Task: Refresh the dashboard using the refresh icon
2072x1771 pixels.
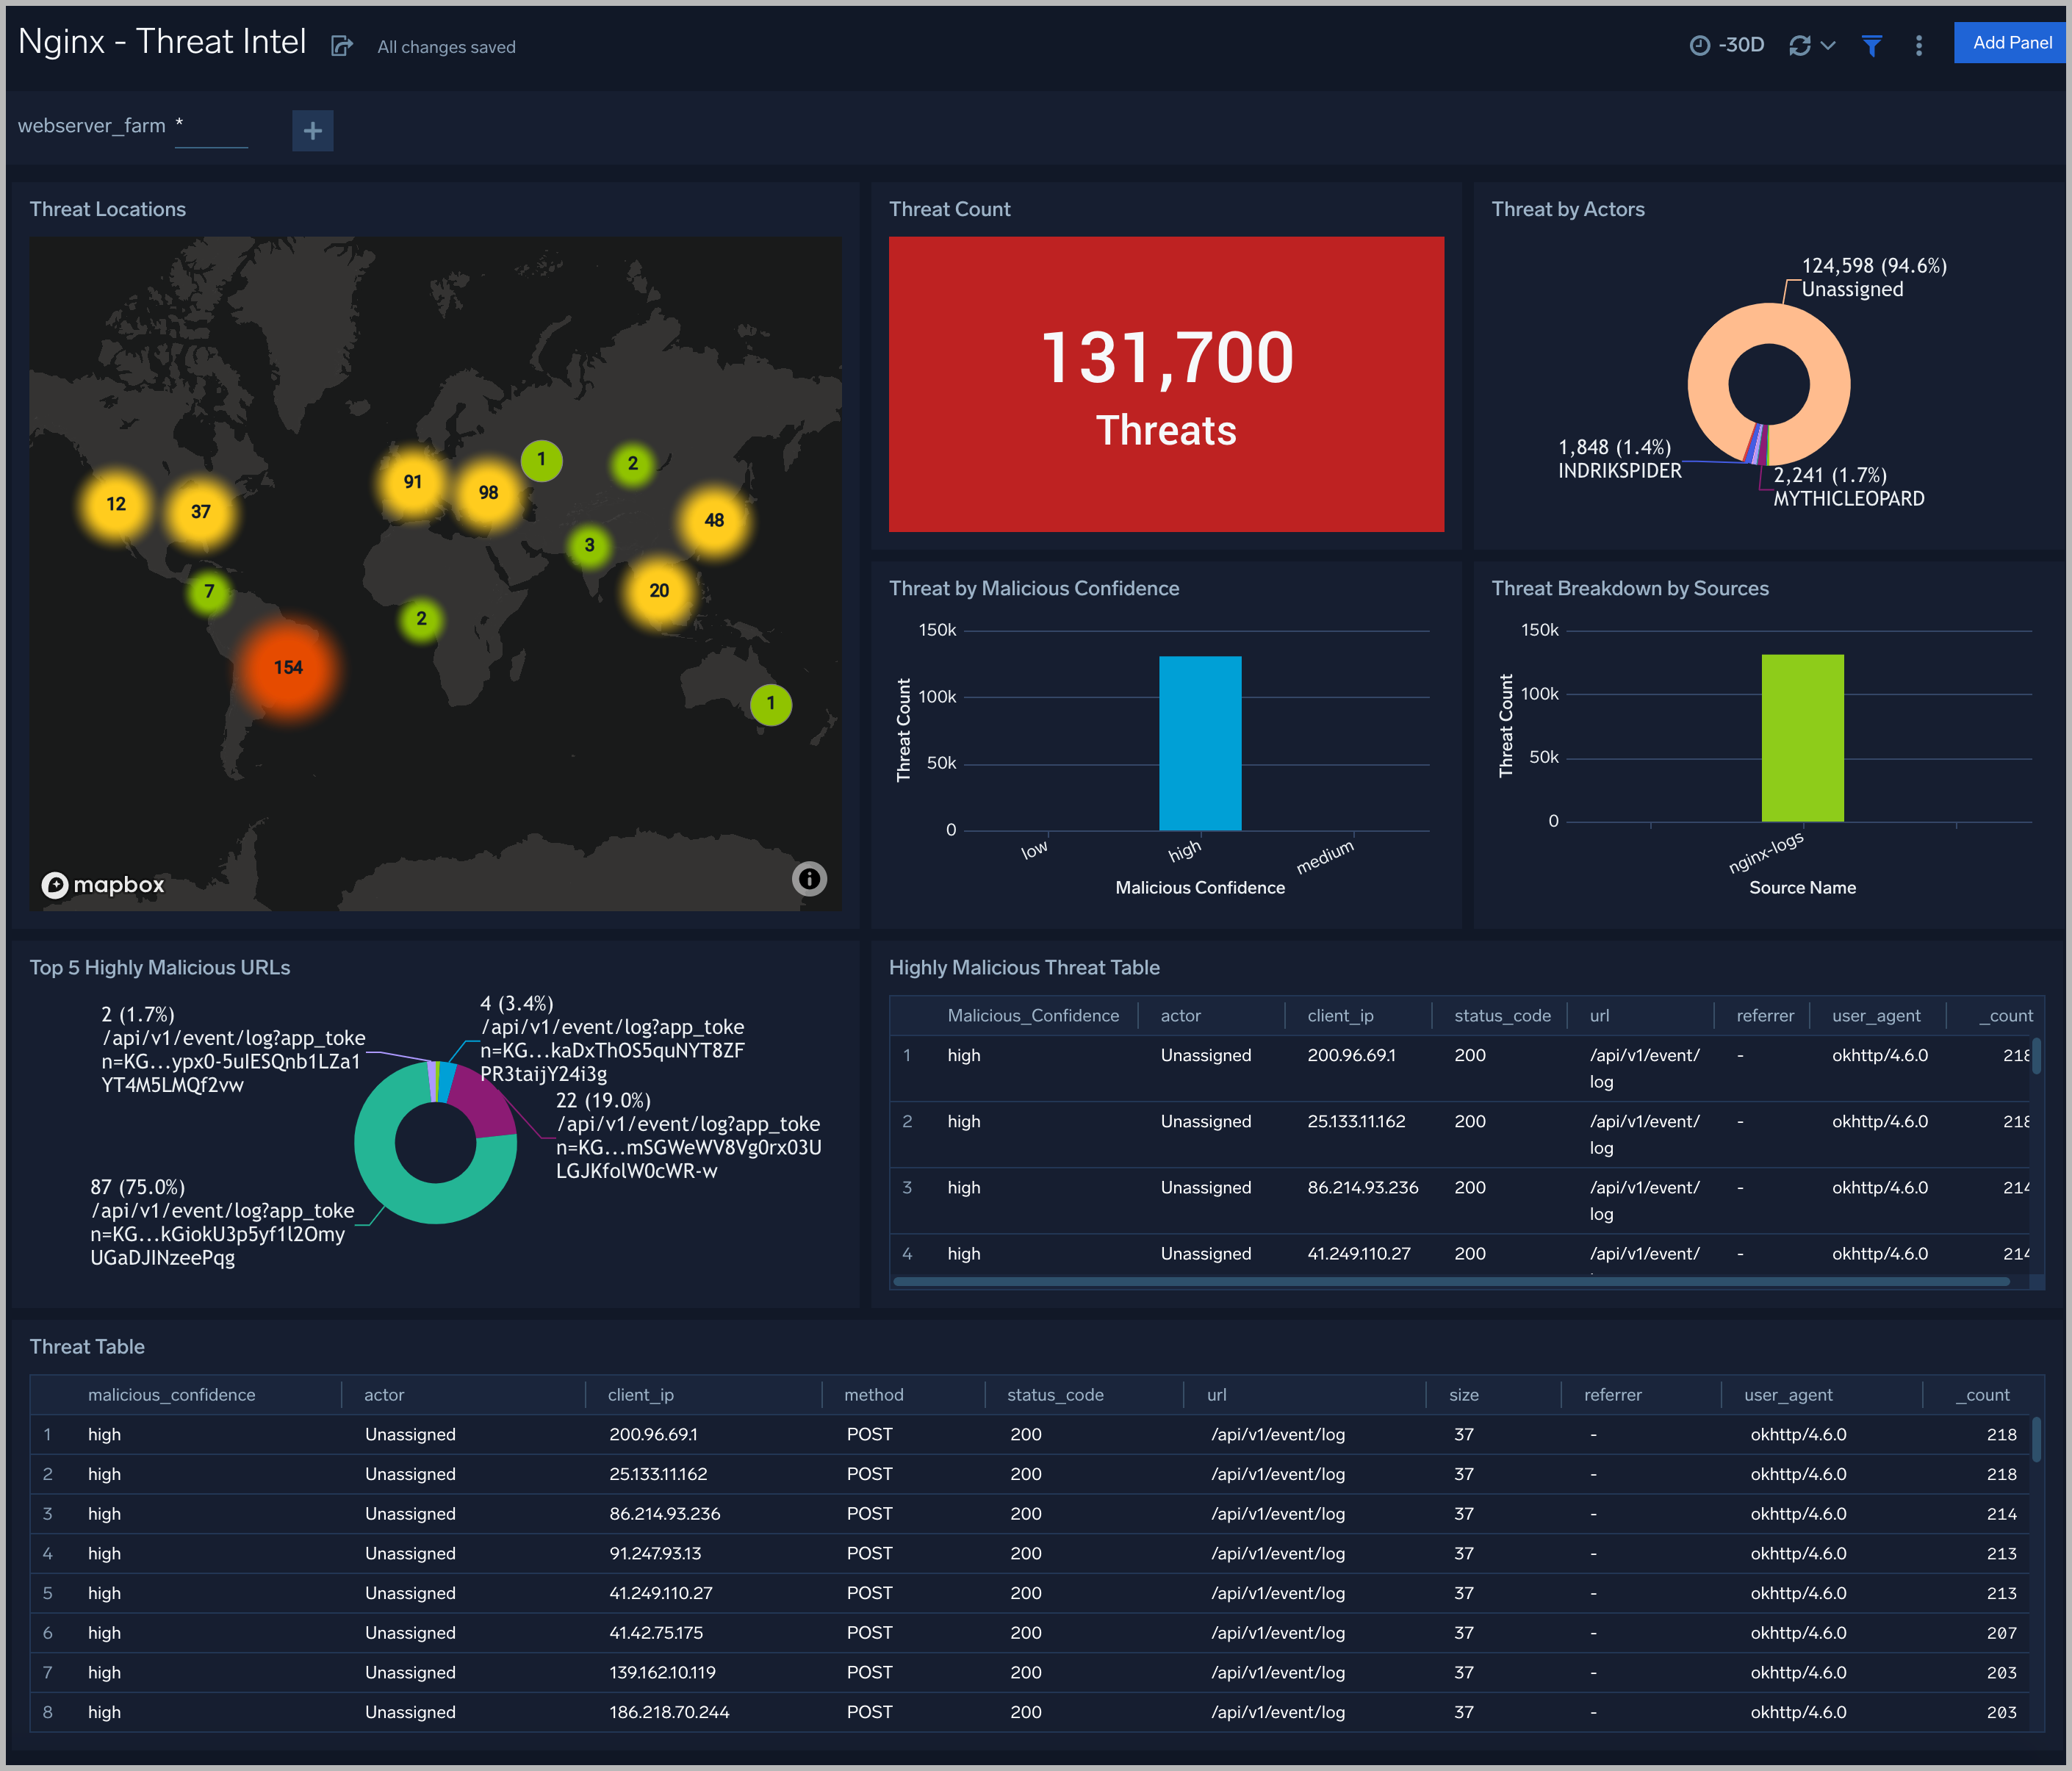Action: click(x=1799, y=45)
